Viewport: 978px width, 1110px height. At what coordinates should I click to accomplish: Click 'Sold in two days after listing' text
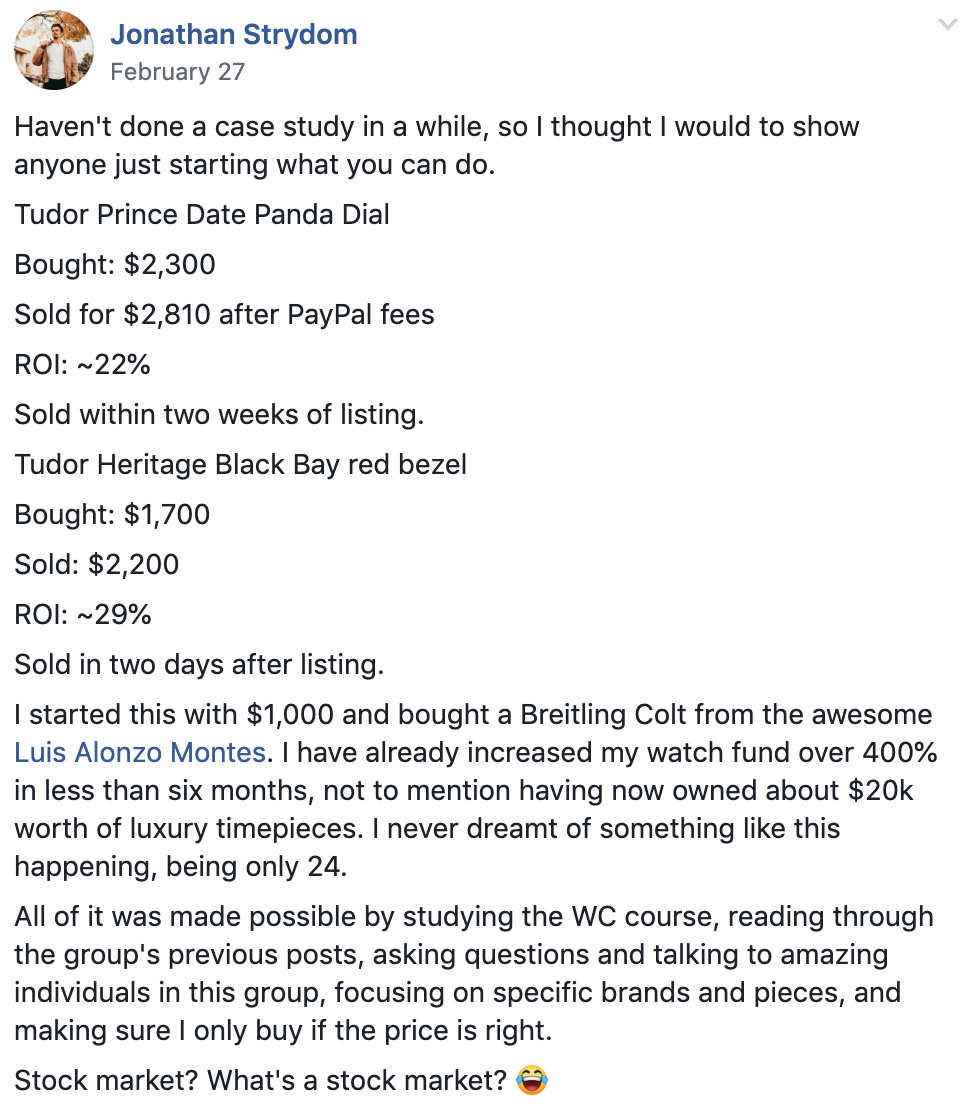click(199, 664)
